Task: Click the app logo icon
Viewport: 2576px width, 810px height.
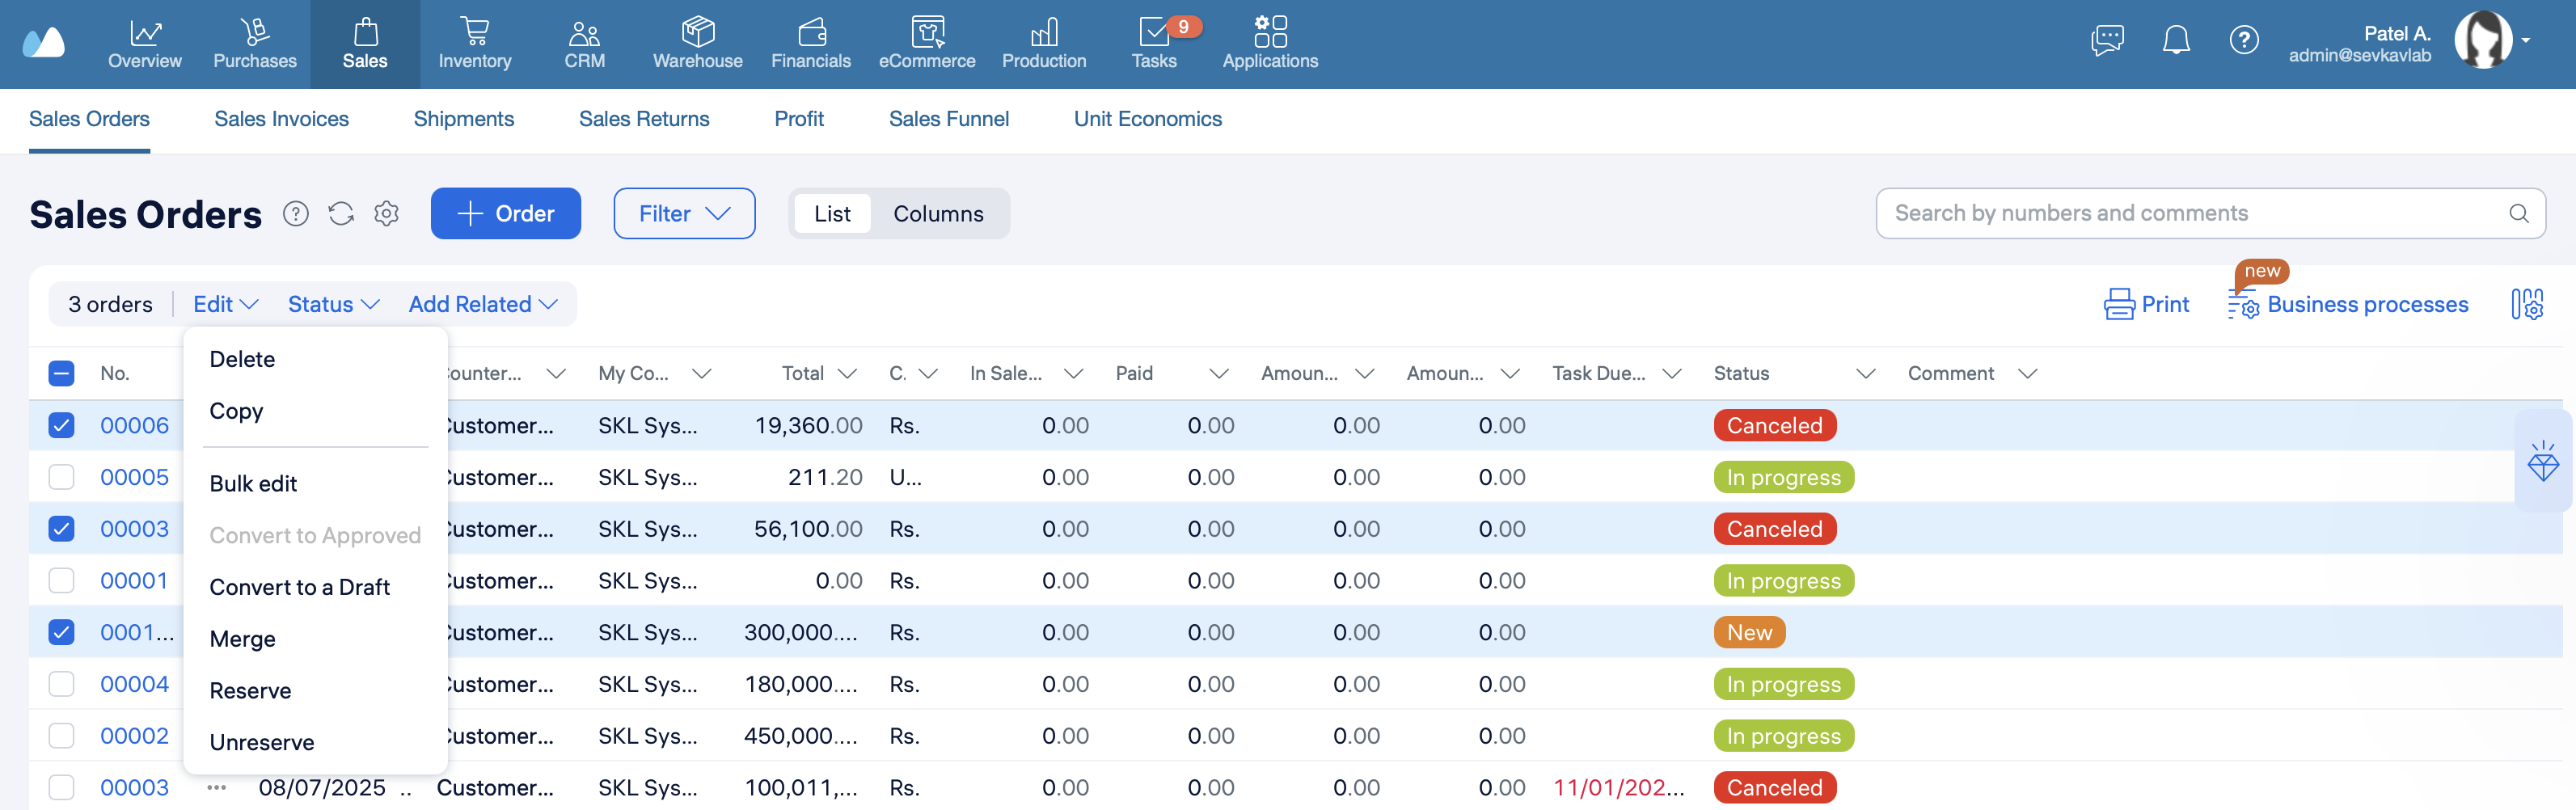Action: [44, 42]
